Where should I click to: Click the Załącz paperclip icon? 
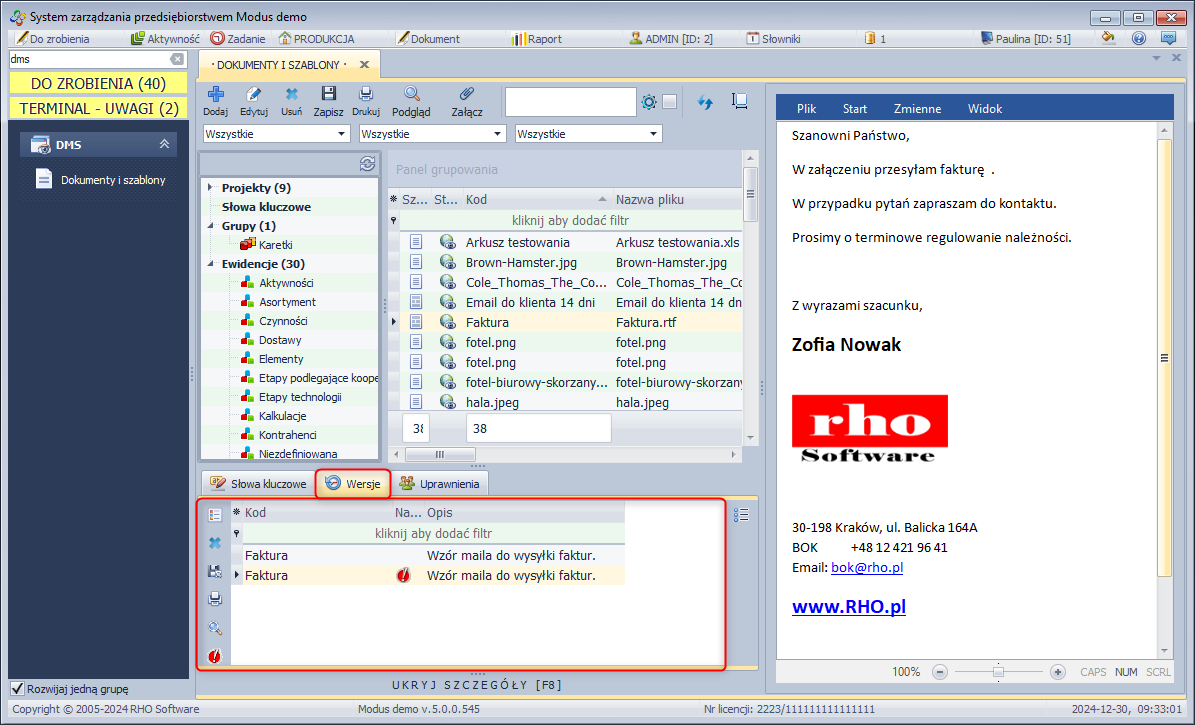[x=466, y=94]
